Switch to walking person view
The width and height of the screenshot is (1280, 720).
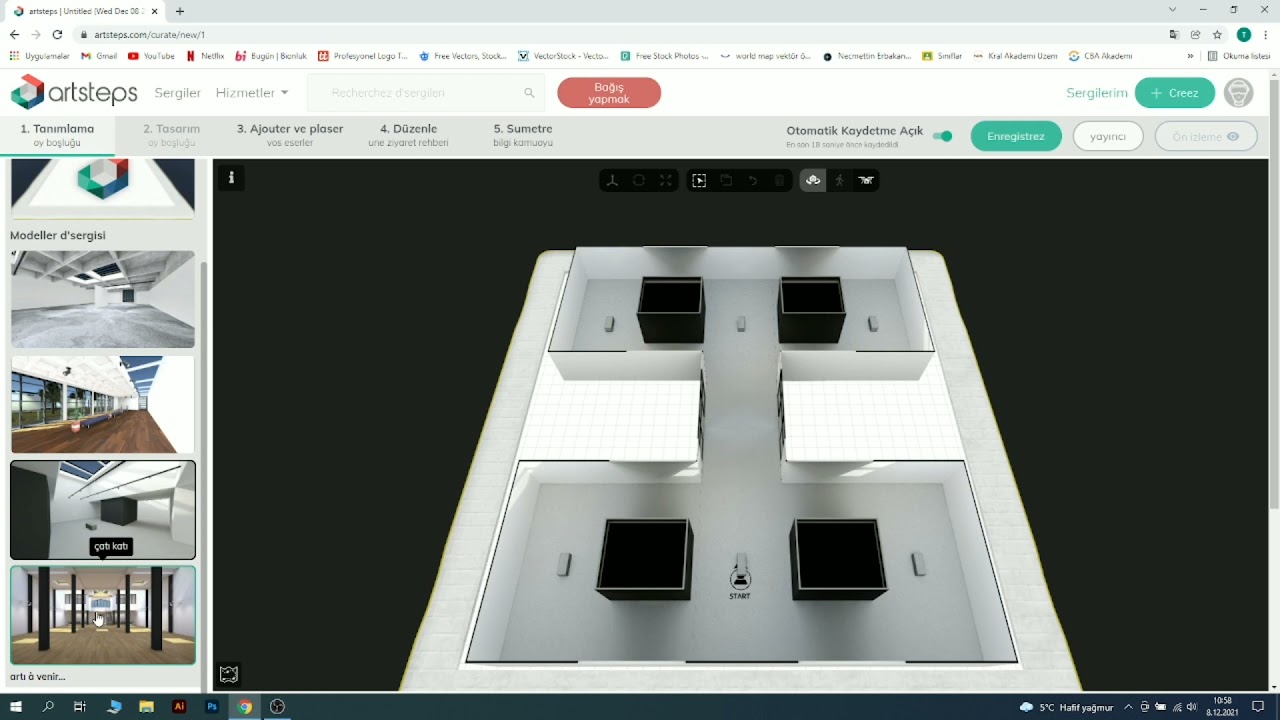(840, 180)
